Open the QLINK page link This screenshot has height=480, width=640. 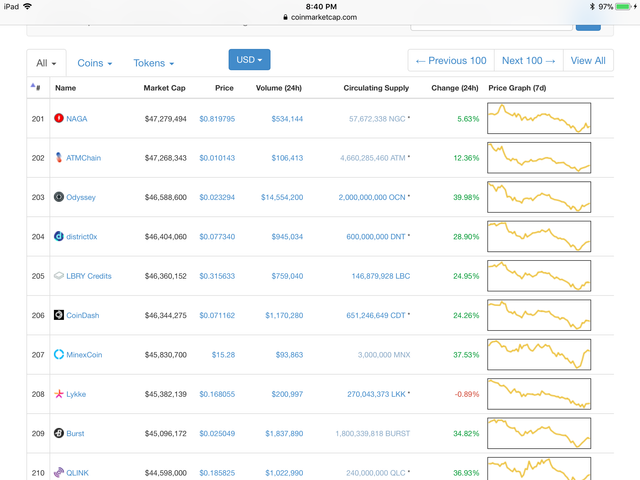[x=77, y=473]
